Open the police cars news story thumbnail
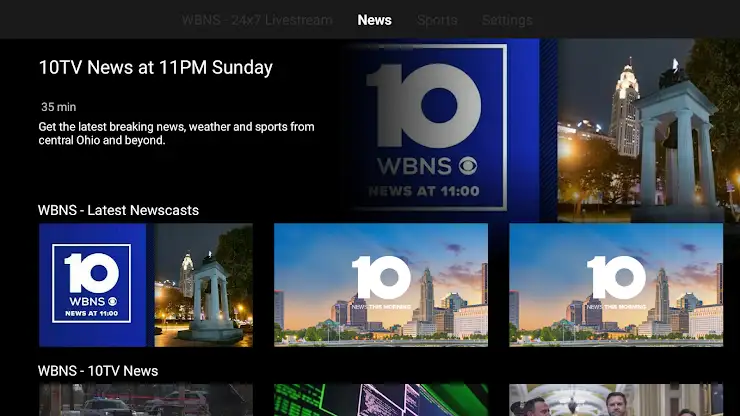This screenshot has height=416, width=740. click(146, 400)
